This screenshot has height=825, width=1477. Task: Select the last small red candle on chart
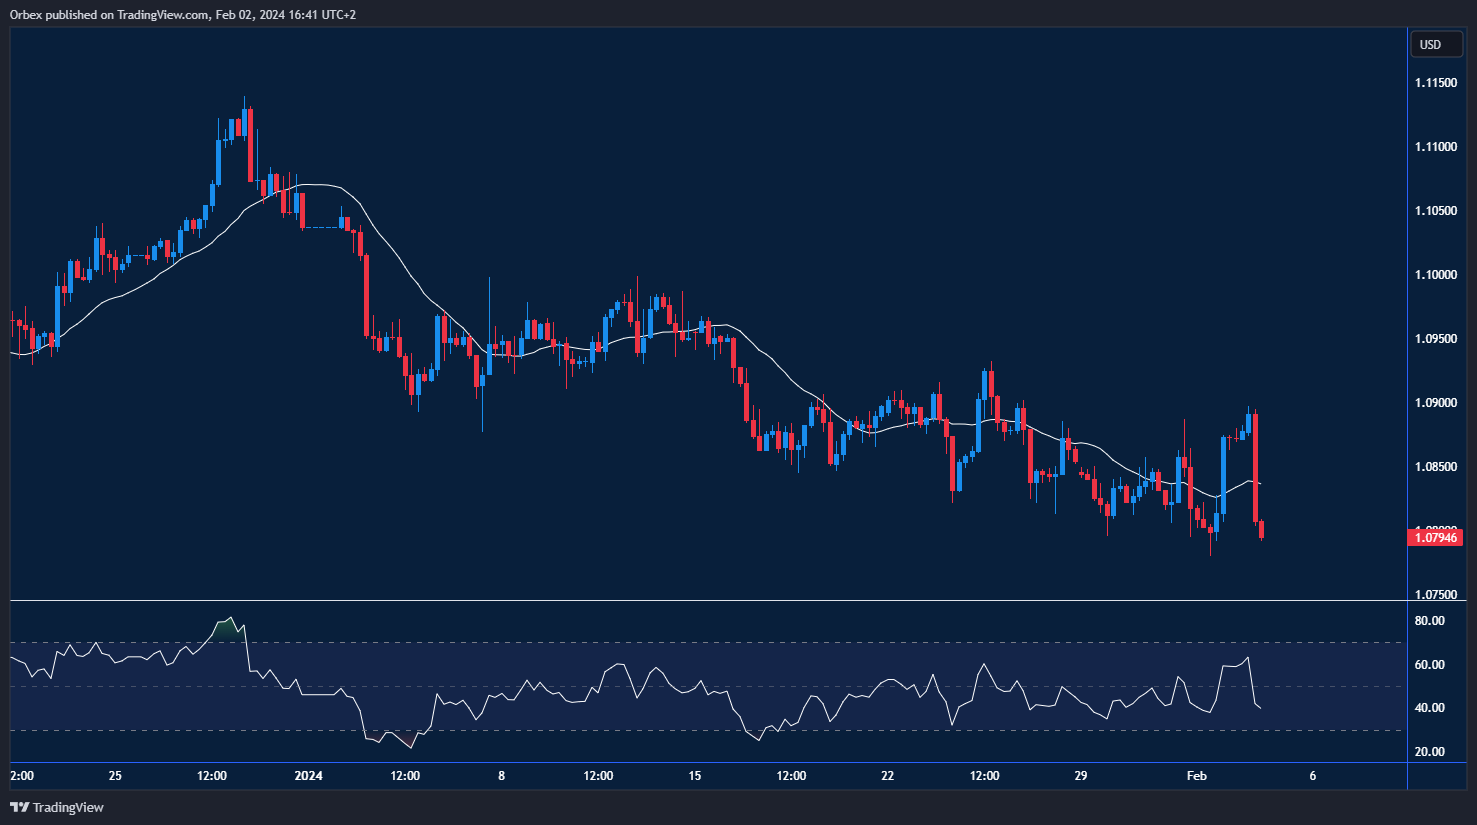[1262, 529]
